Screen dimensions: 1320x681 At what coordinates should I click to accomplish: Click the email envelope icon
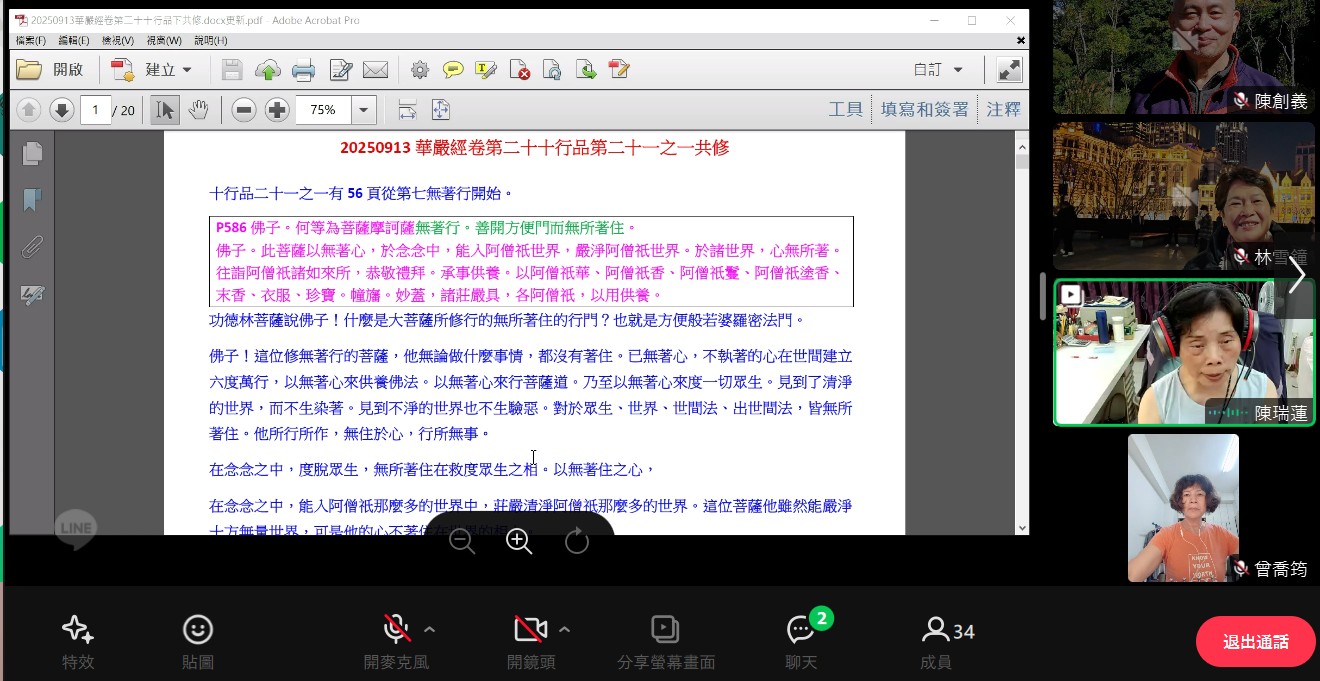[375, 70]
